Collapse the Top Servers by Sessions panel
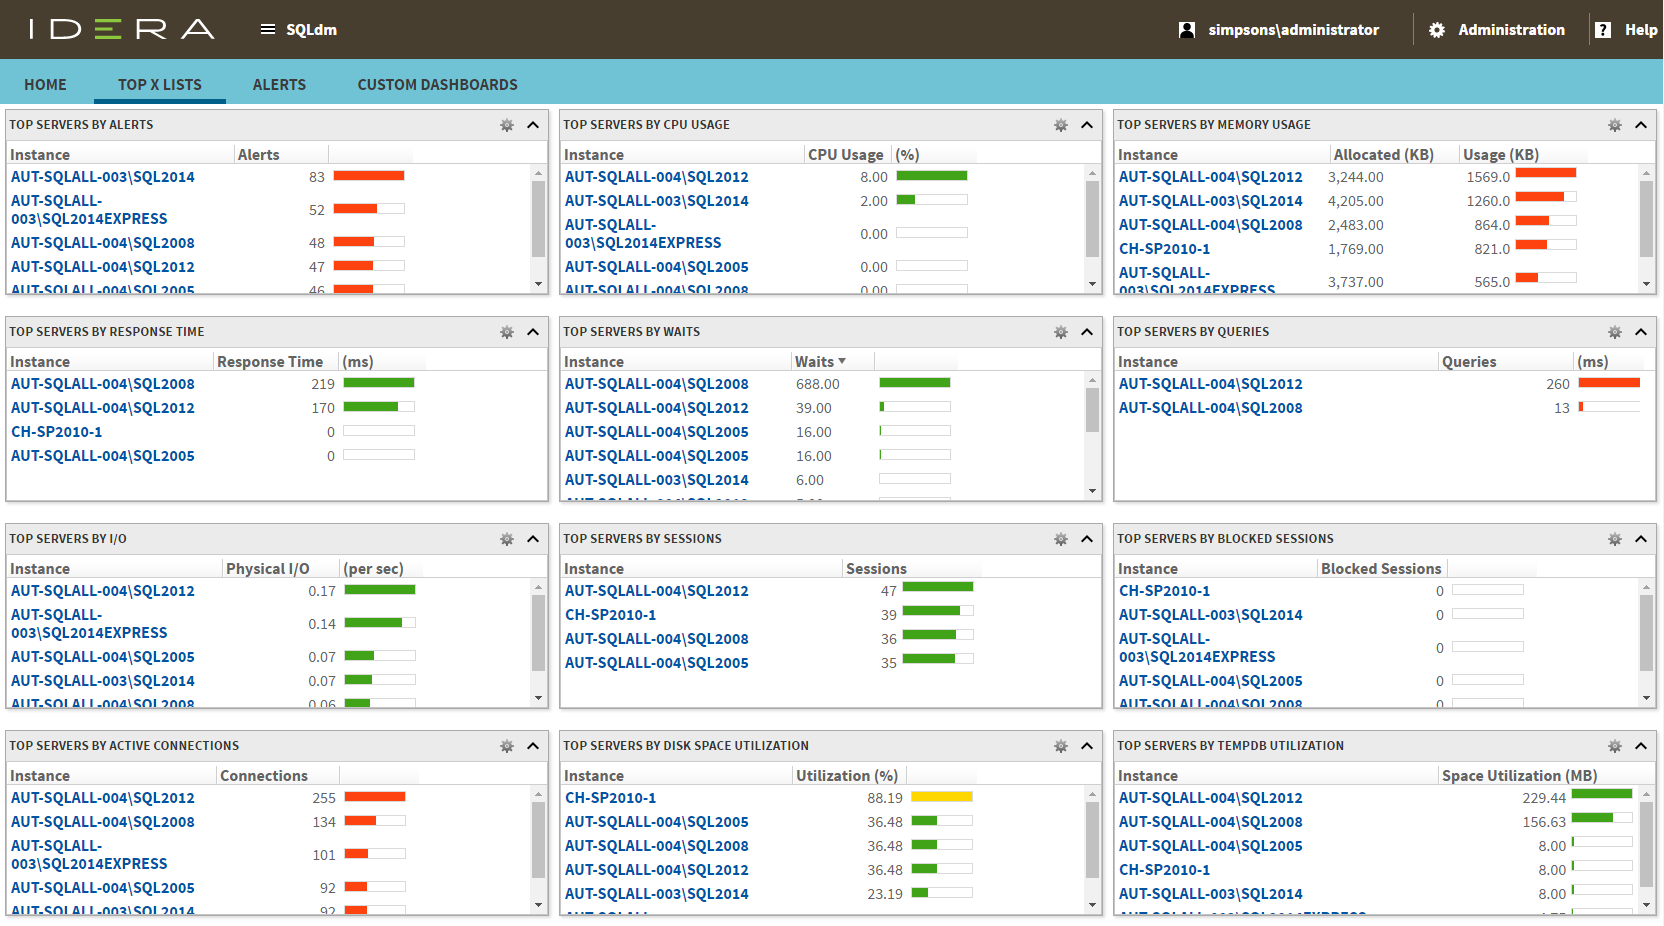The height and width of the screenshot is (926, 1664). point(1087,539)
